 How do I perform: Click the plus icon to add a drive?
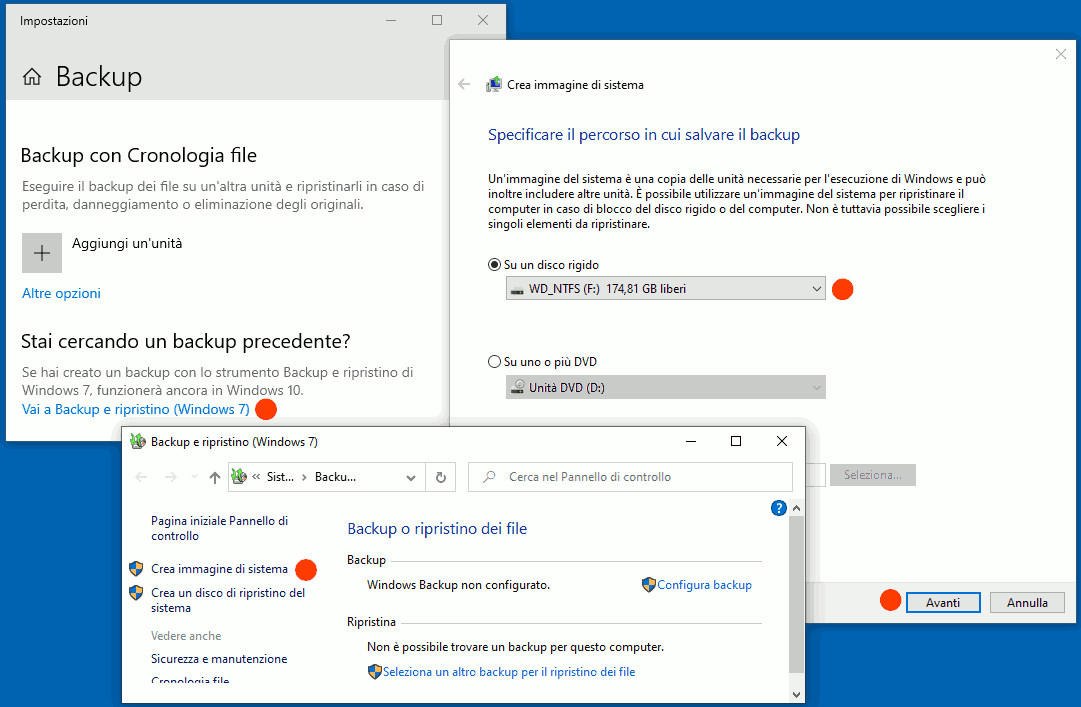[42, 253]
